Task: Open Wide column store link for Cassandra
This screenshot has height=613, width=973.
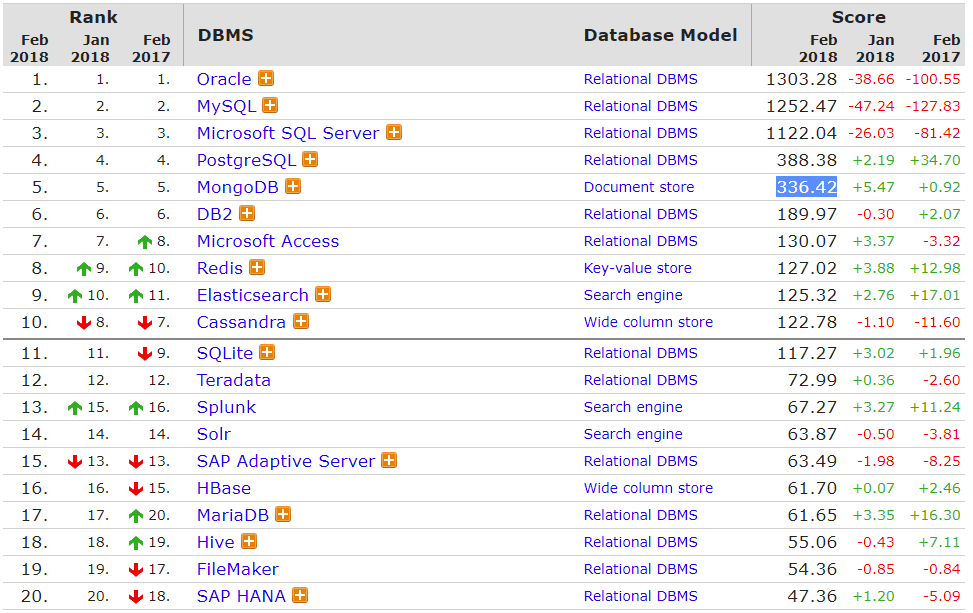Action: point(648,322)
